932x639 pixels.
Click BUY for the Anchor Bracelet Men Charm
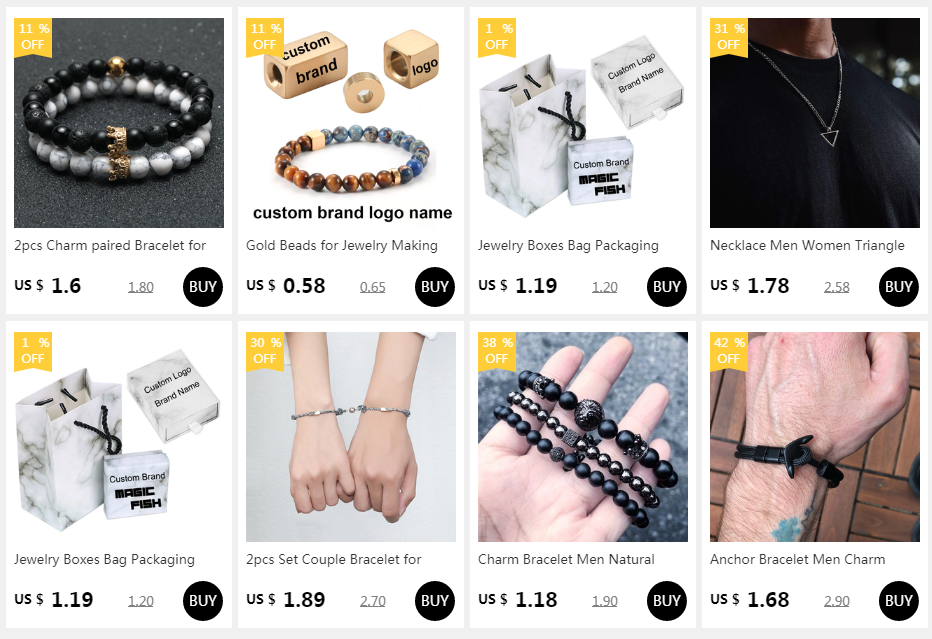pyautogui.click(x=898, y=600)
